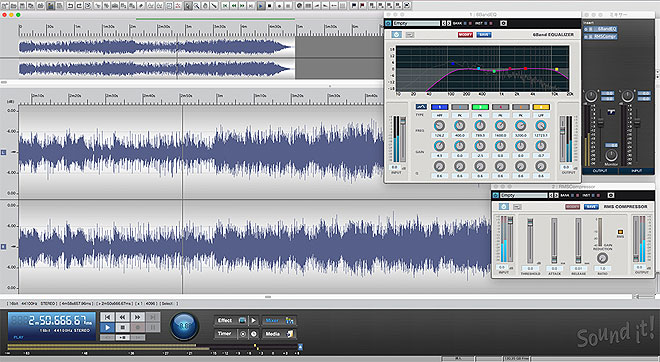Toggle the EQ curve display button left of the band buttons
This screenshot has width=660, height=362.
click(x=421, y=107)
